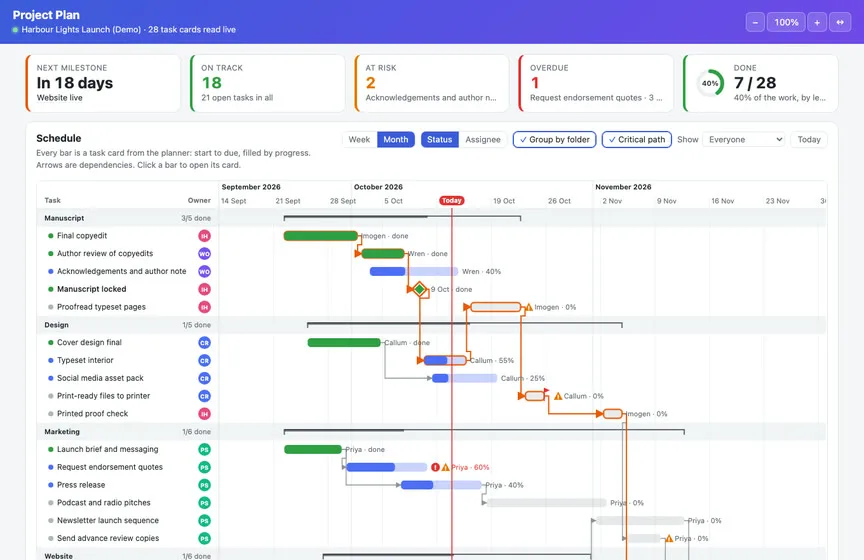Click the PS avatar beside Launch brief and messaging
The width and height of the screenshot is (864, 560).
pos(204,450)
